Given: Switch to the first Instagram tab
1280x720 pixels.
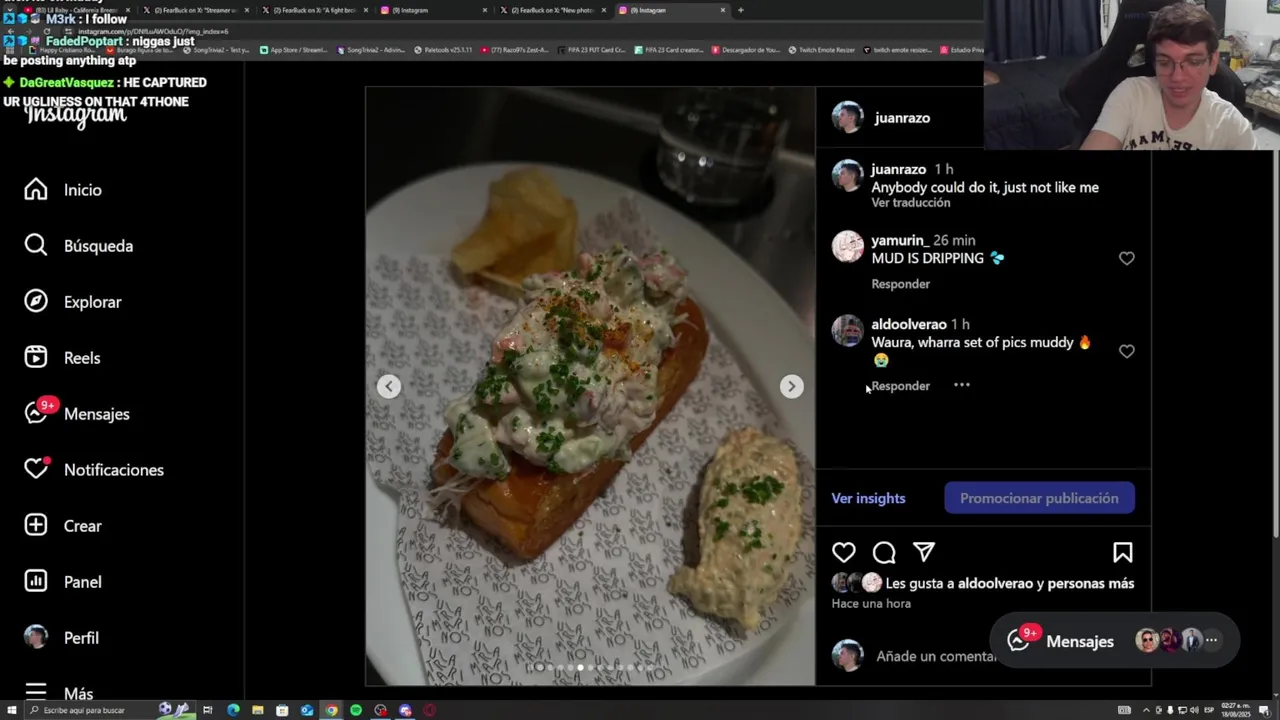Looking at the screenshot, I should coord(435,10).
